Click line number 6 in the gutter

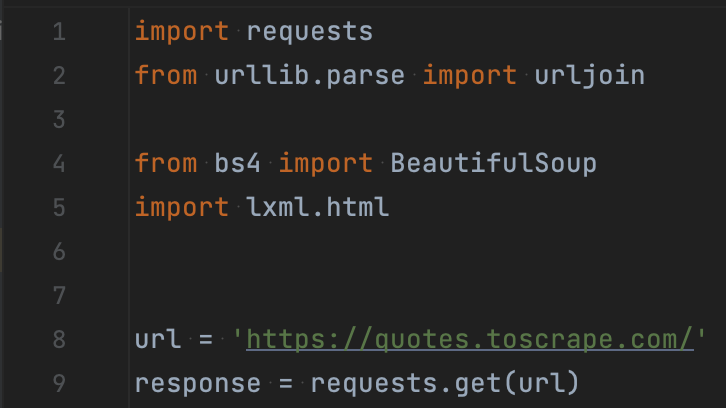59,251
